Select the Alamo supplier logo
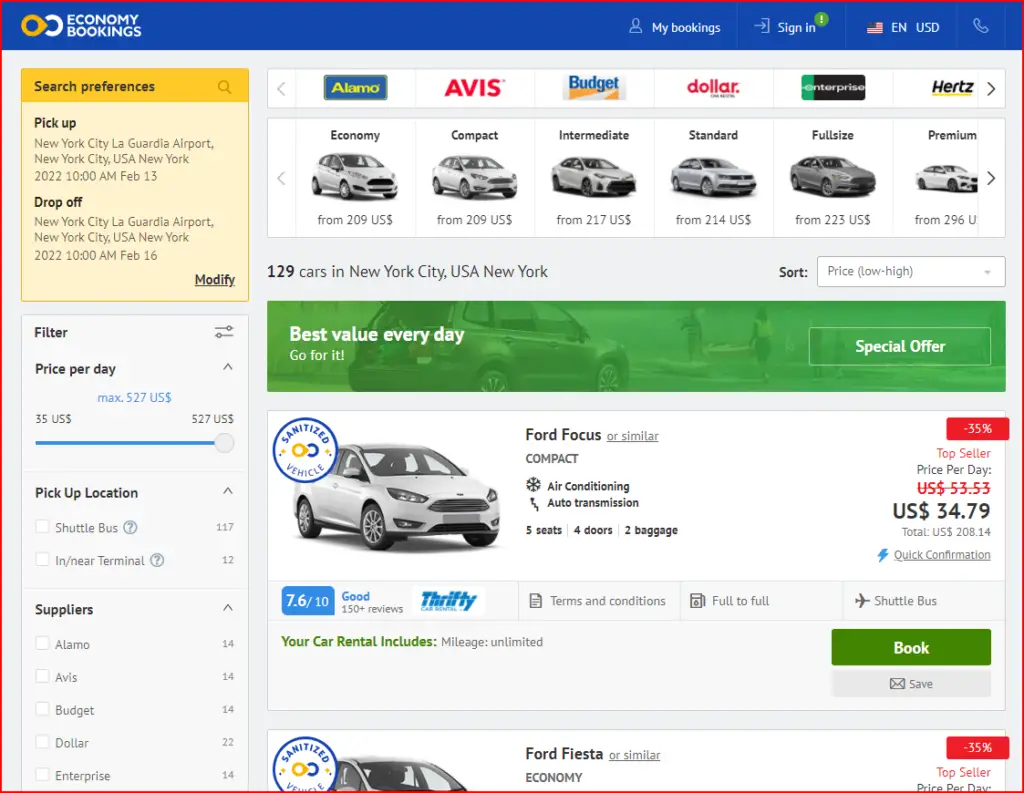This screenshot has width=1024, height=793. click(355, 88)
